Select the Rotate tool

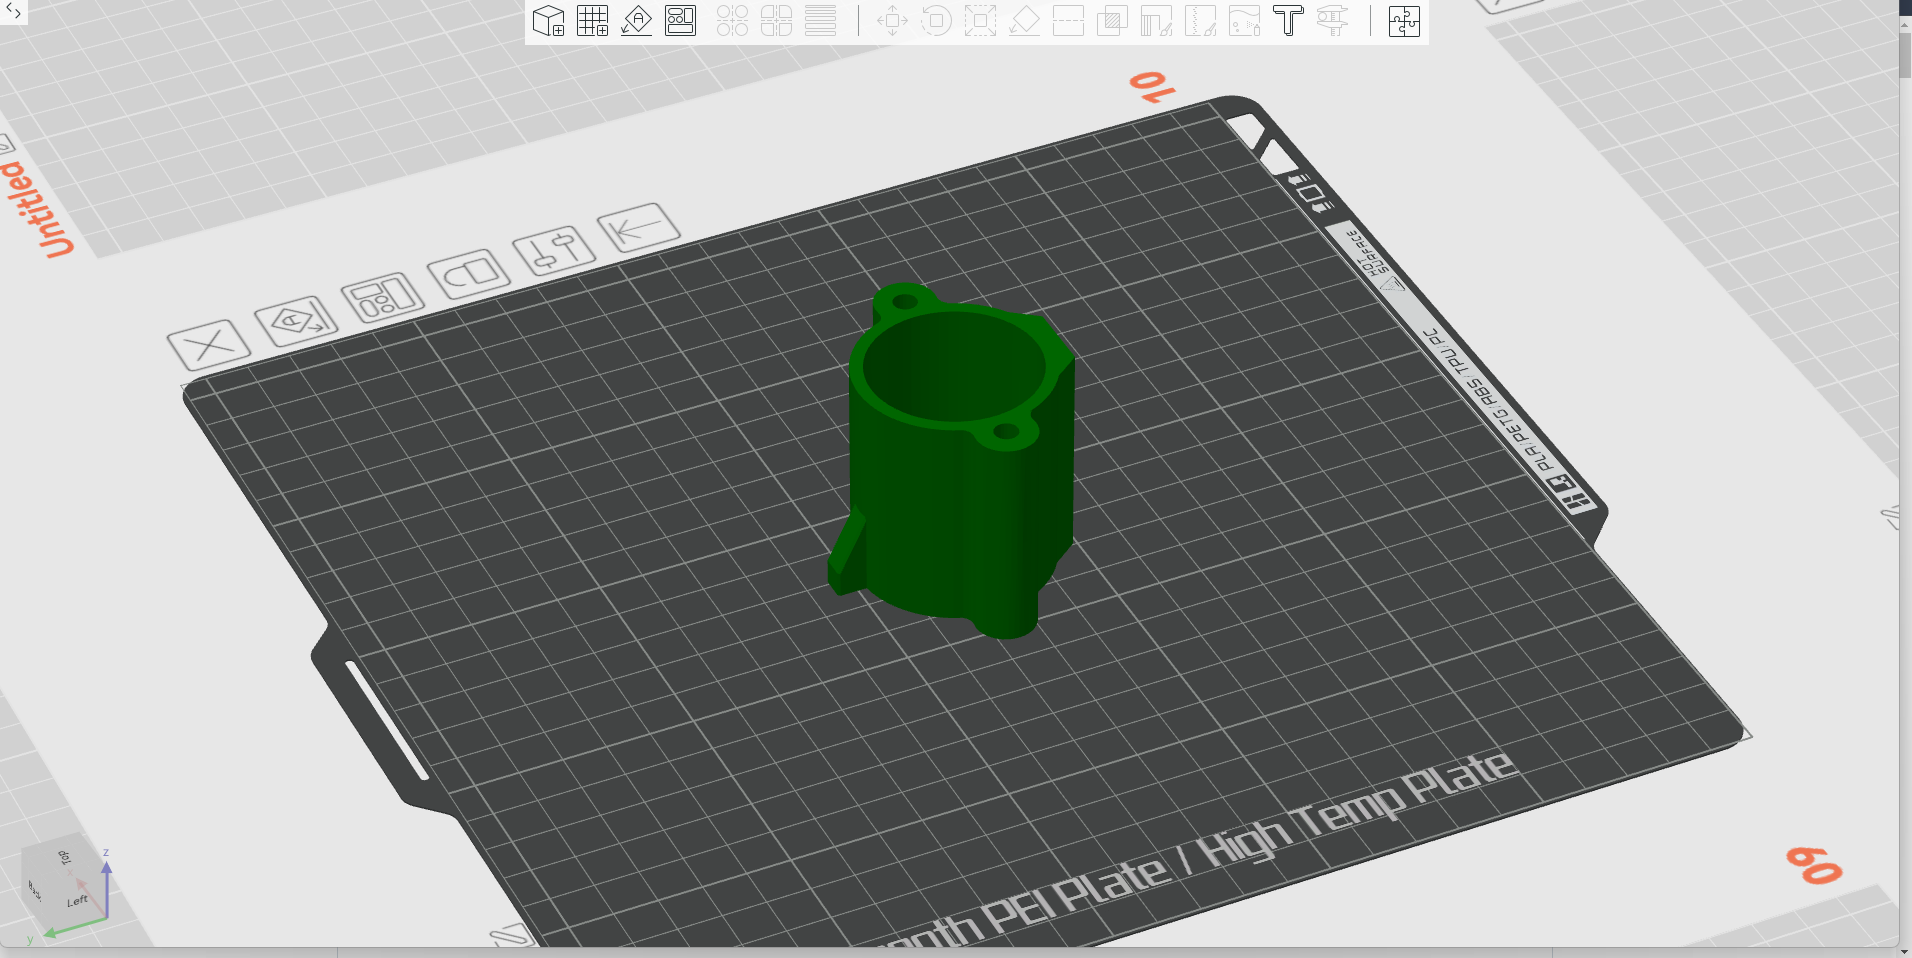[x=936, y=21]
